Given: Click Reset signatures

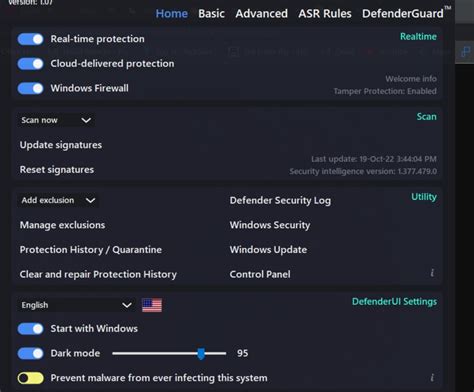Looking at the screenshot, I should pos(57,170).
